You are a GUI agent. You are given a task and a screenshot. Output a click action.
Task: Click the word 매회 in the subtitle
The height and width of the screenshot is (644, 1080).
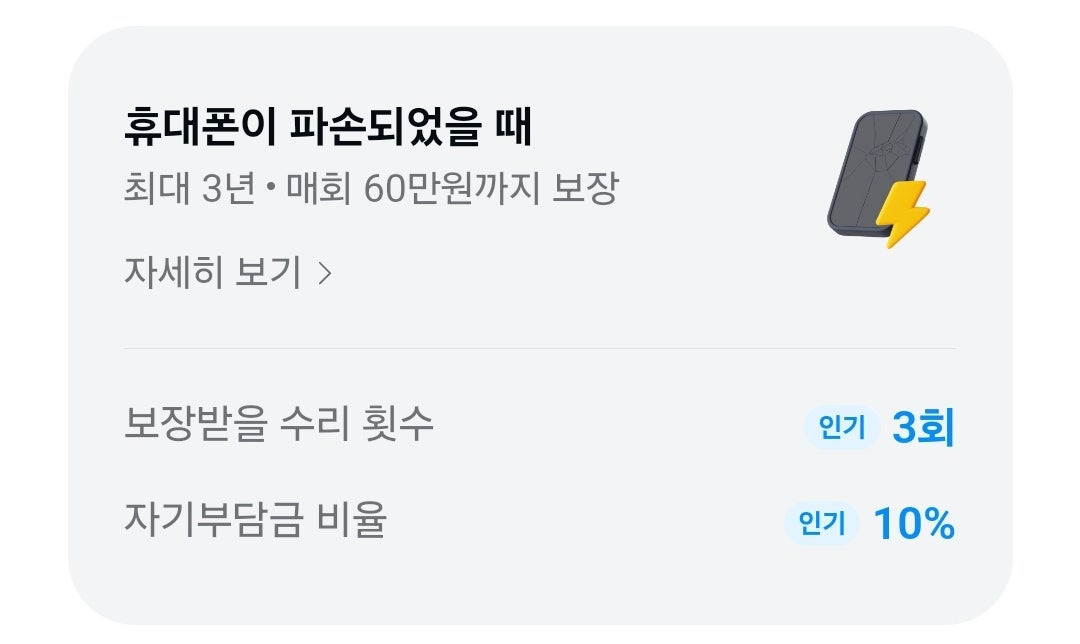[318, 188]
